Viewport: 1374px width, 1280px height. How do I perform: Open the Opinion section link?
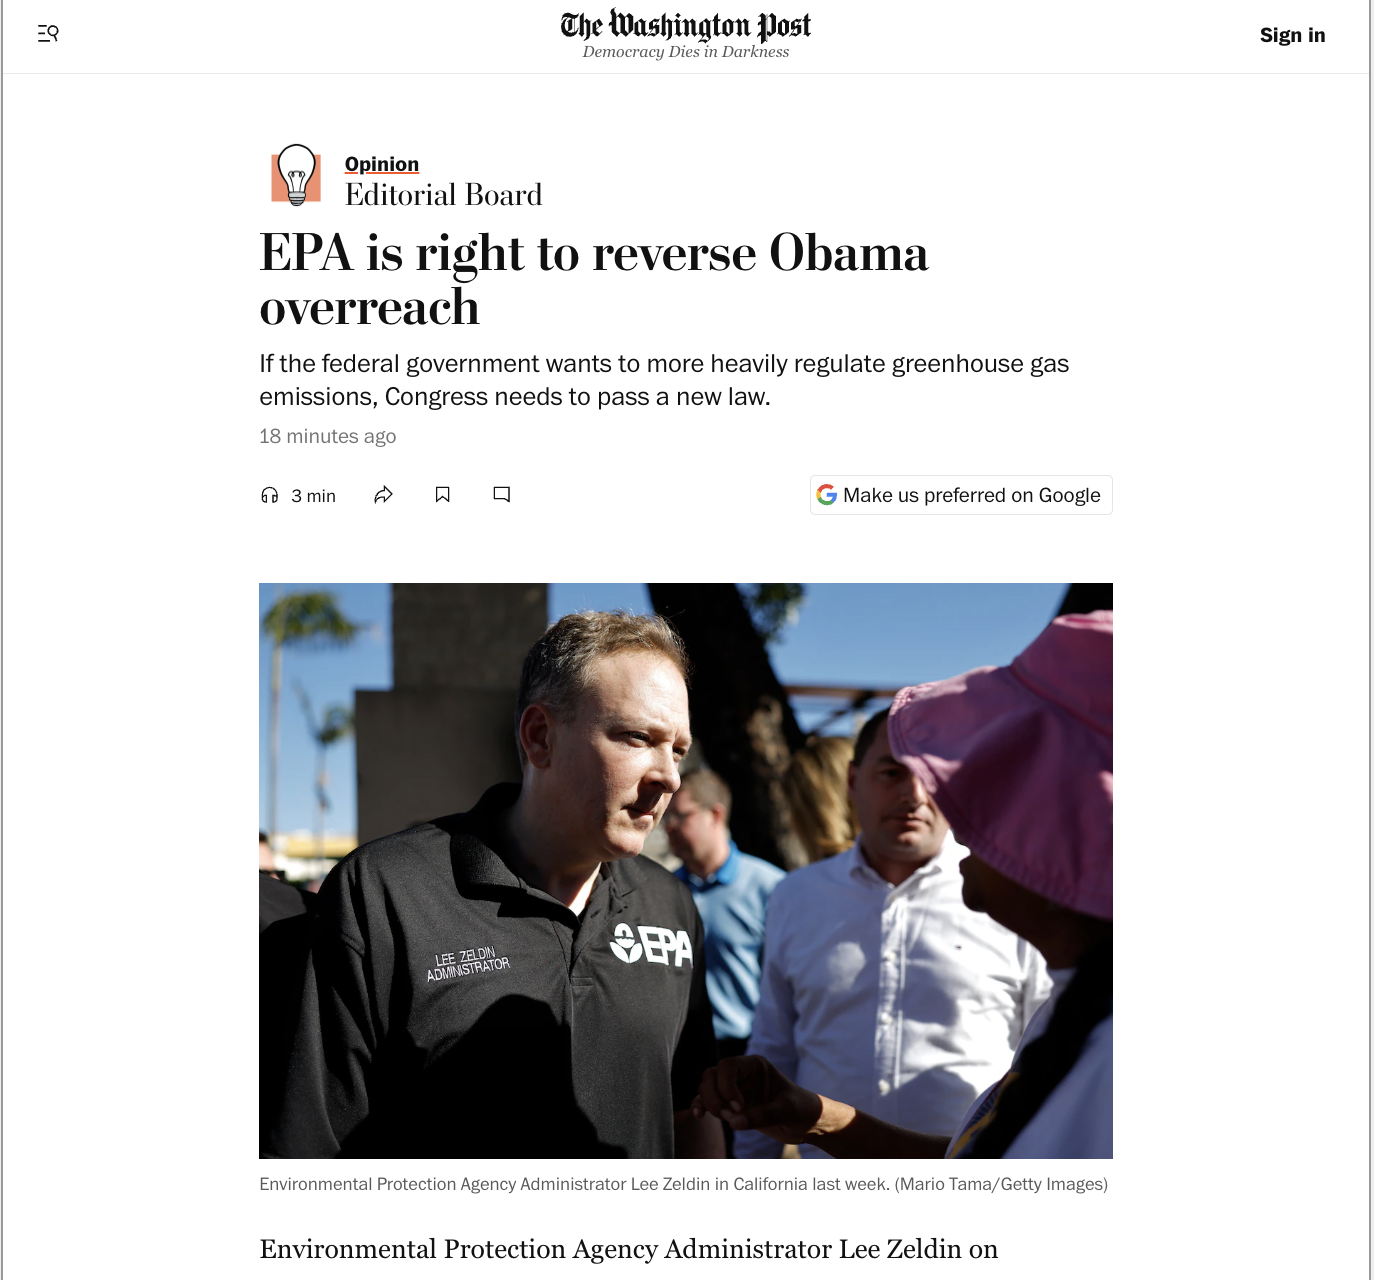[382, 164]
